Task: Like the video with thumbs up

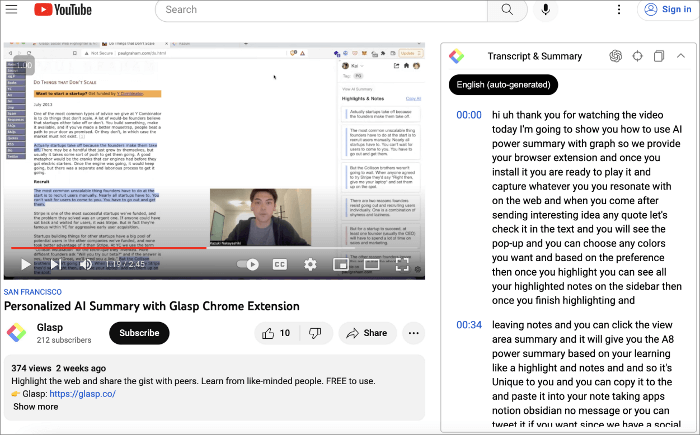Action: click(275, 333)
